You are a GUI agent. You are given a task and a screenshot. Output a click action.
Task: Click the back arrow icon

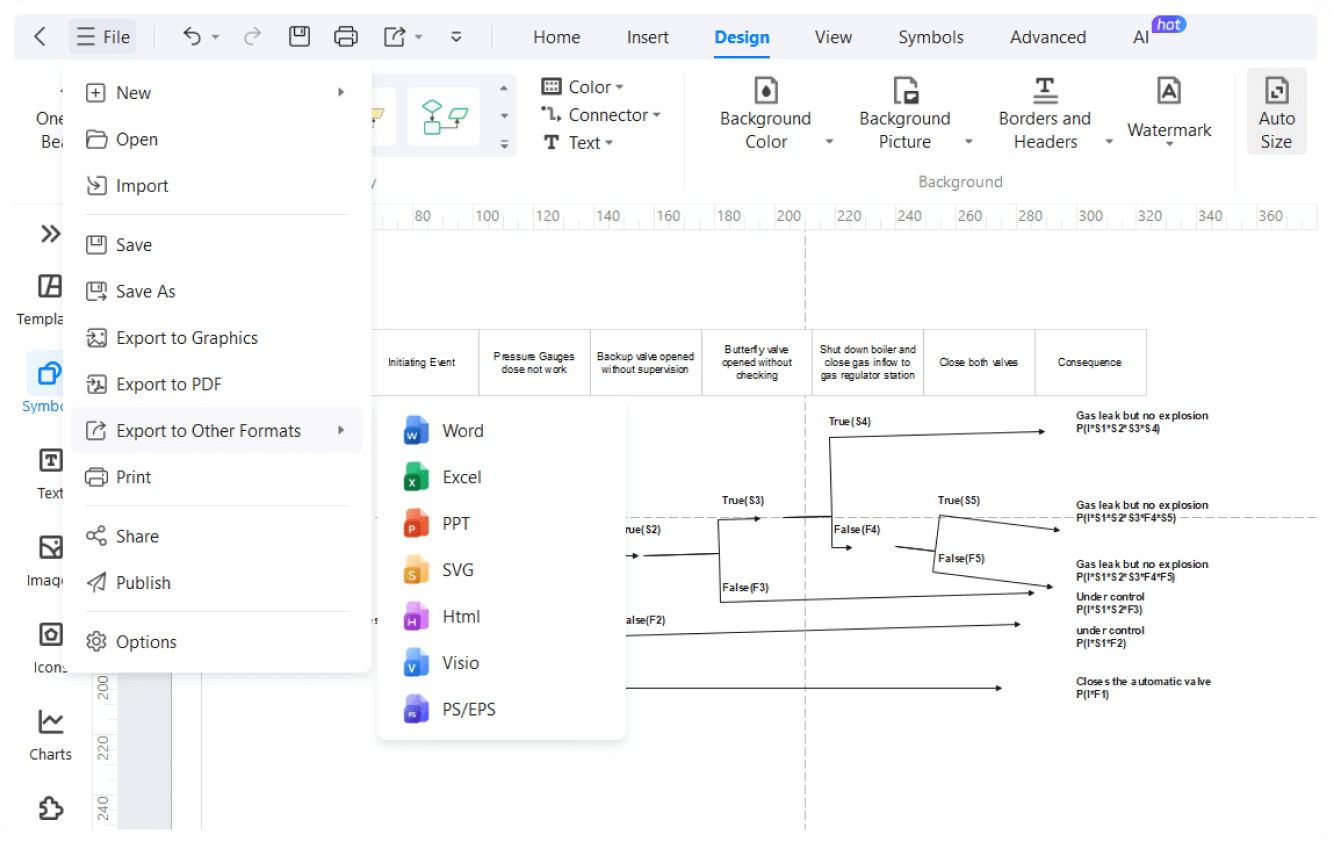click(40, 37)
